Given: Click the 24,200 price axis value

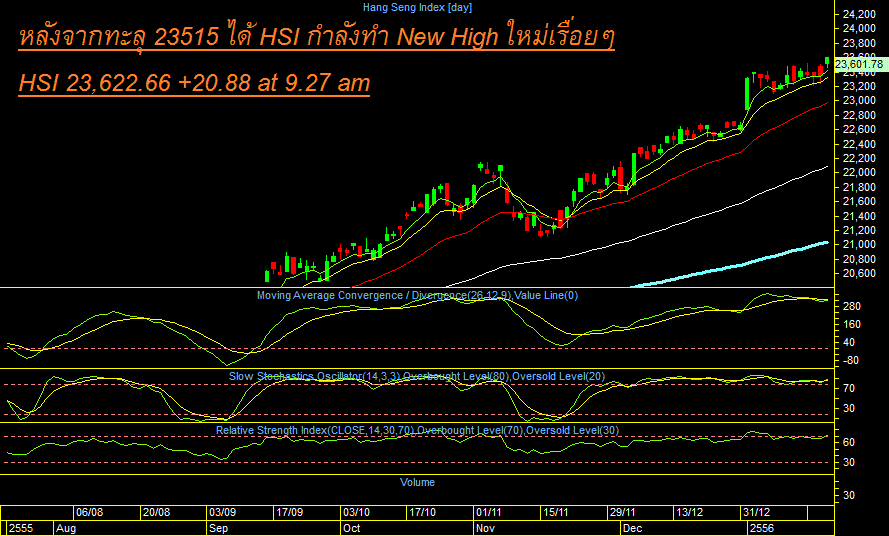Looking at the screenshot, I should point(860,14).
